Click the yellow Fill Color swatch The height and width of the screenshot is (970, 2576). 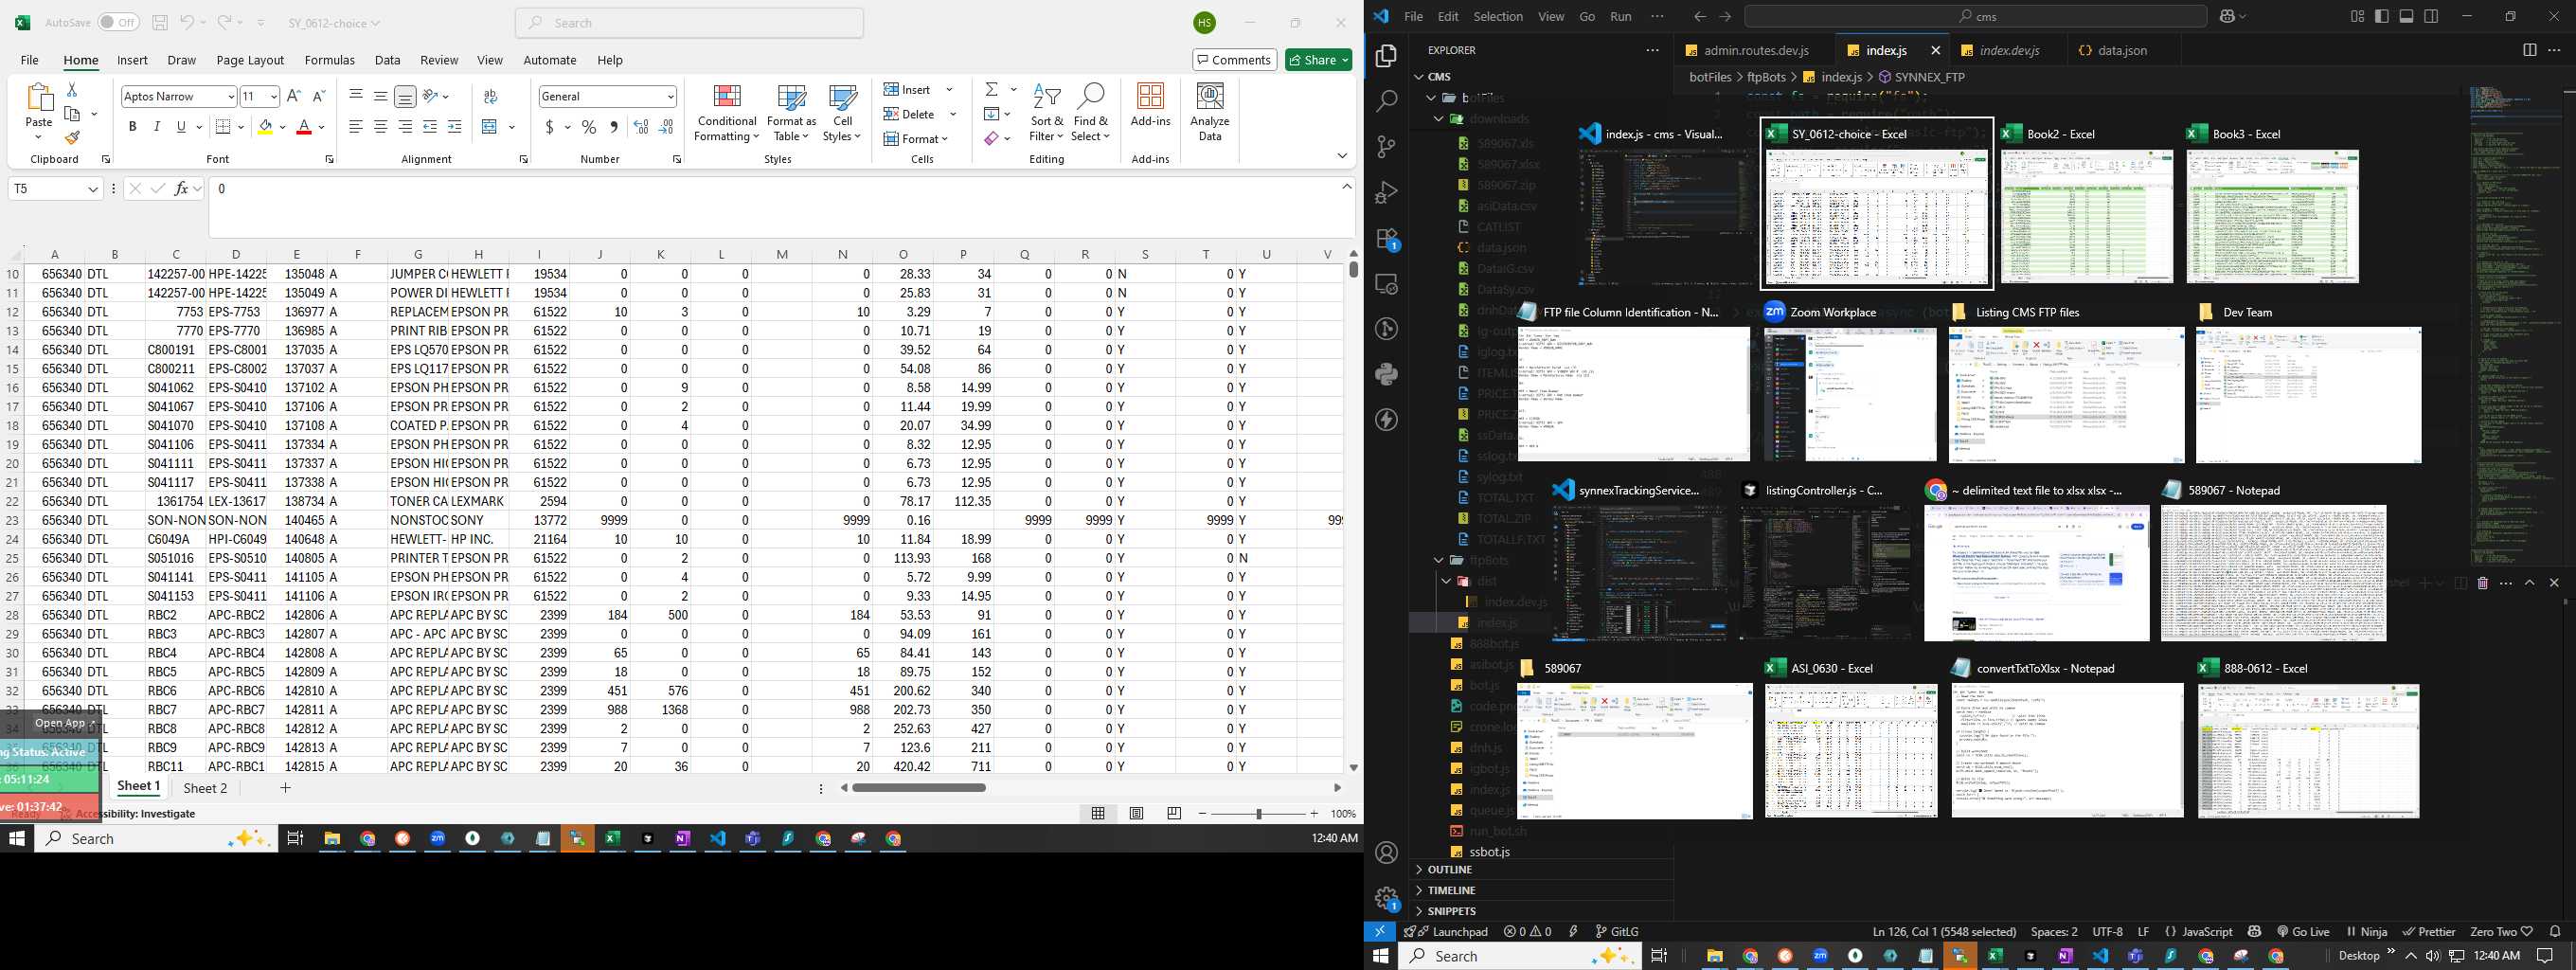click(265, 127)
